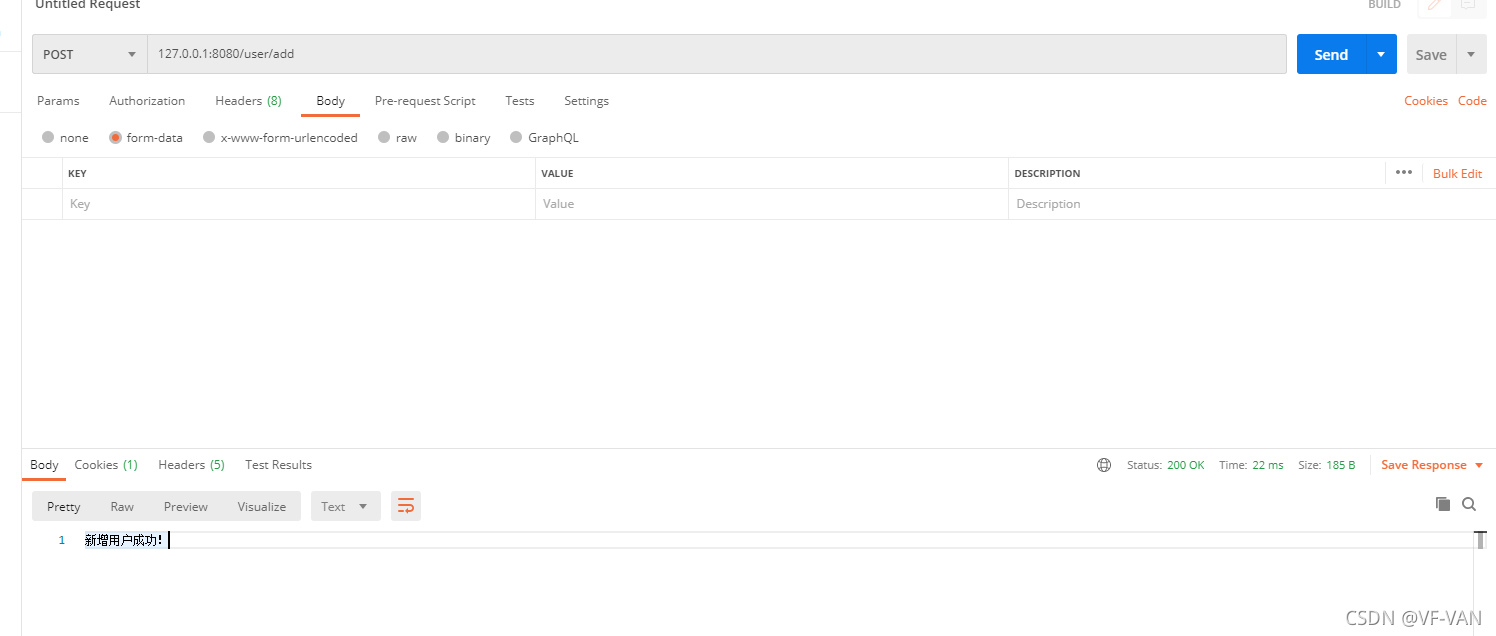Switch response view to Raw
1496x636 pixels.
pyautogui.click(x=122, y=506)
